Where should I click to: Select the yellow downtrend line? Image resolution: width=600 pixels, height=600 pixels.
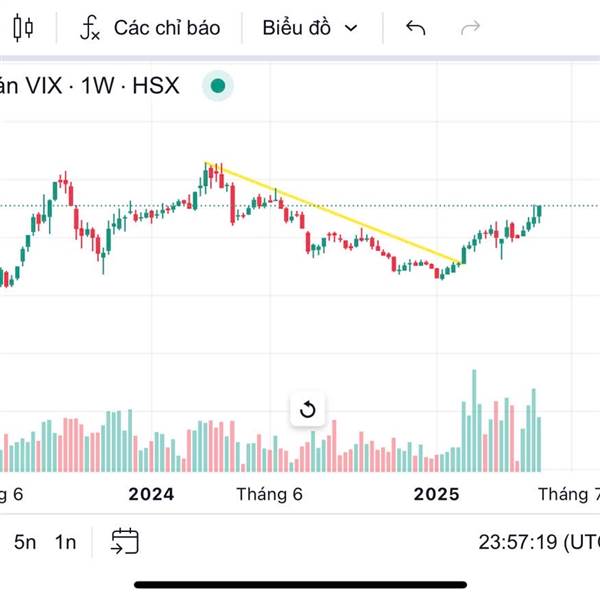point(333,212)
